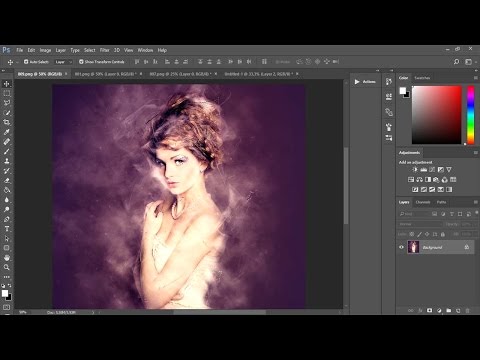Select the Hand tool
Screen dimensions: 480x360
pyautogui.click(x=7, y=258)
